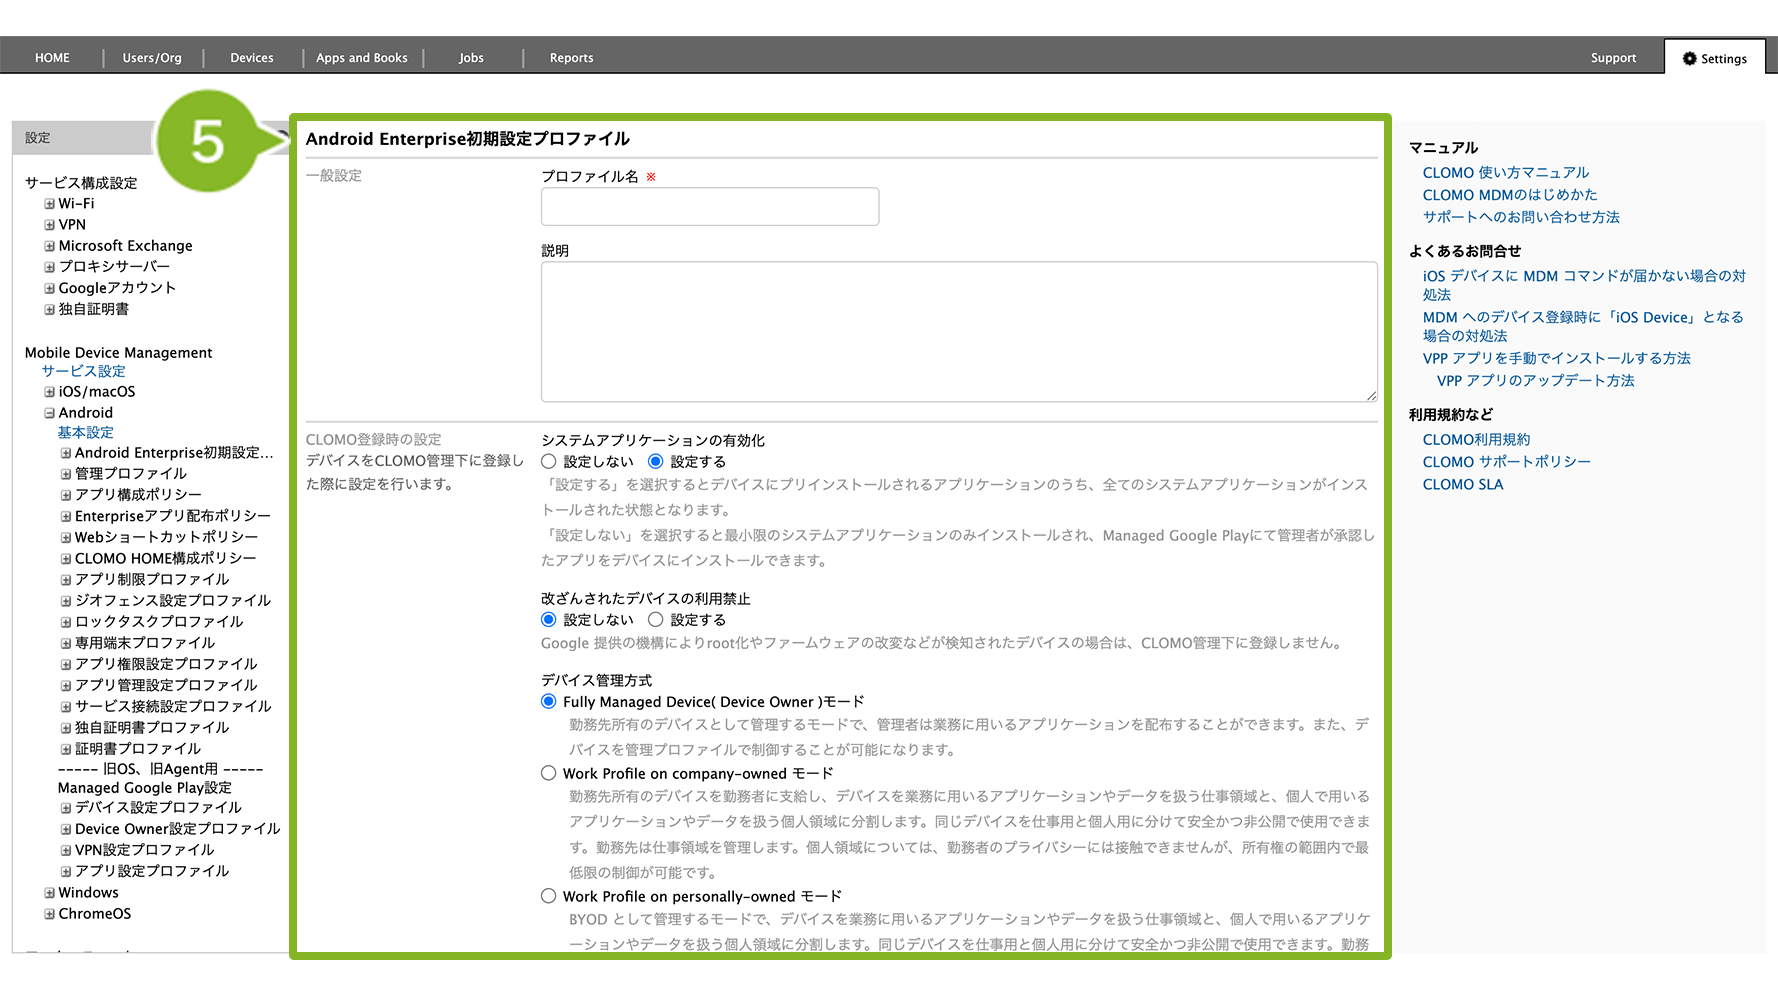Open the サービス設定 link
This screenshot has width=1778, height=1000.
[83, 371]
